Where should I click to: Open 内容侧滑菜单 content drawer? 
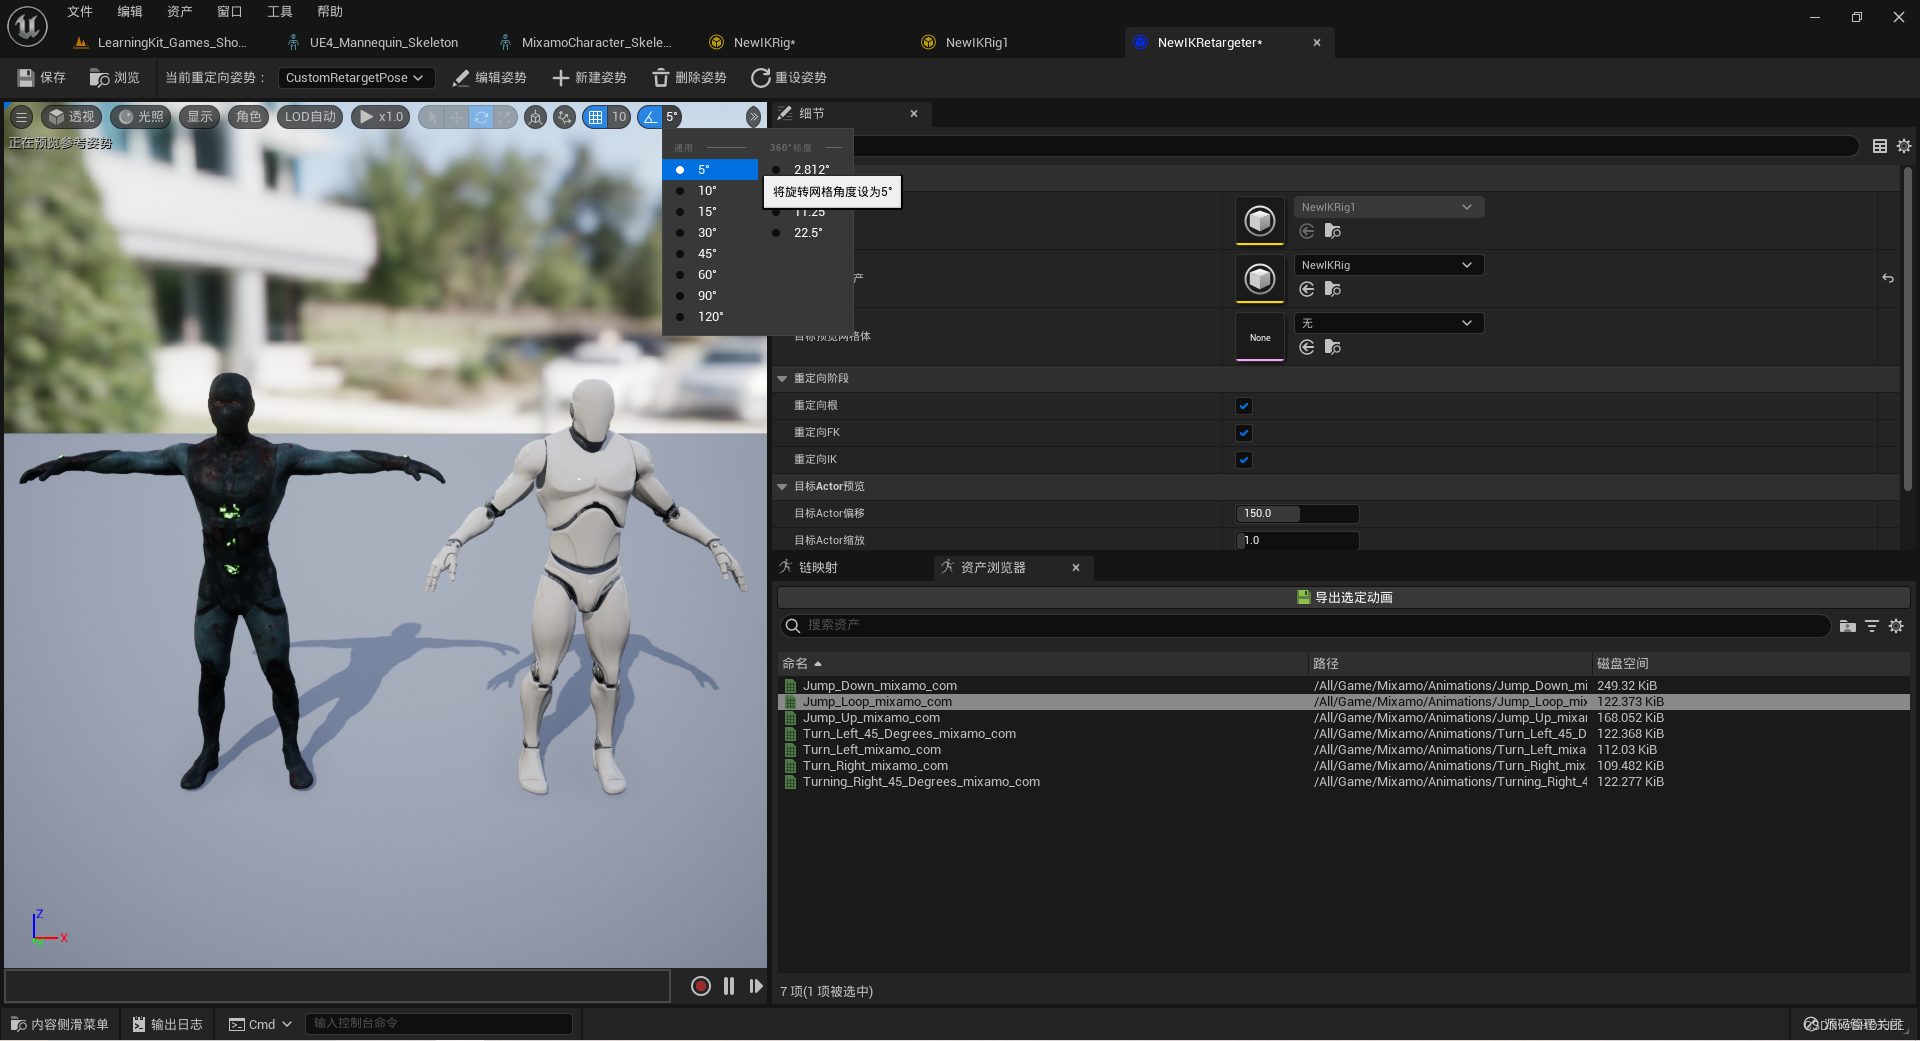pos(60,1024)
